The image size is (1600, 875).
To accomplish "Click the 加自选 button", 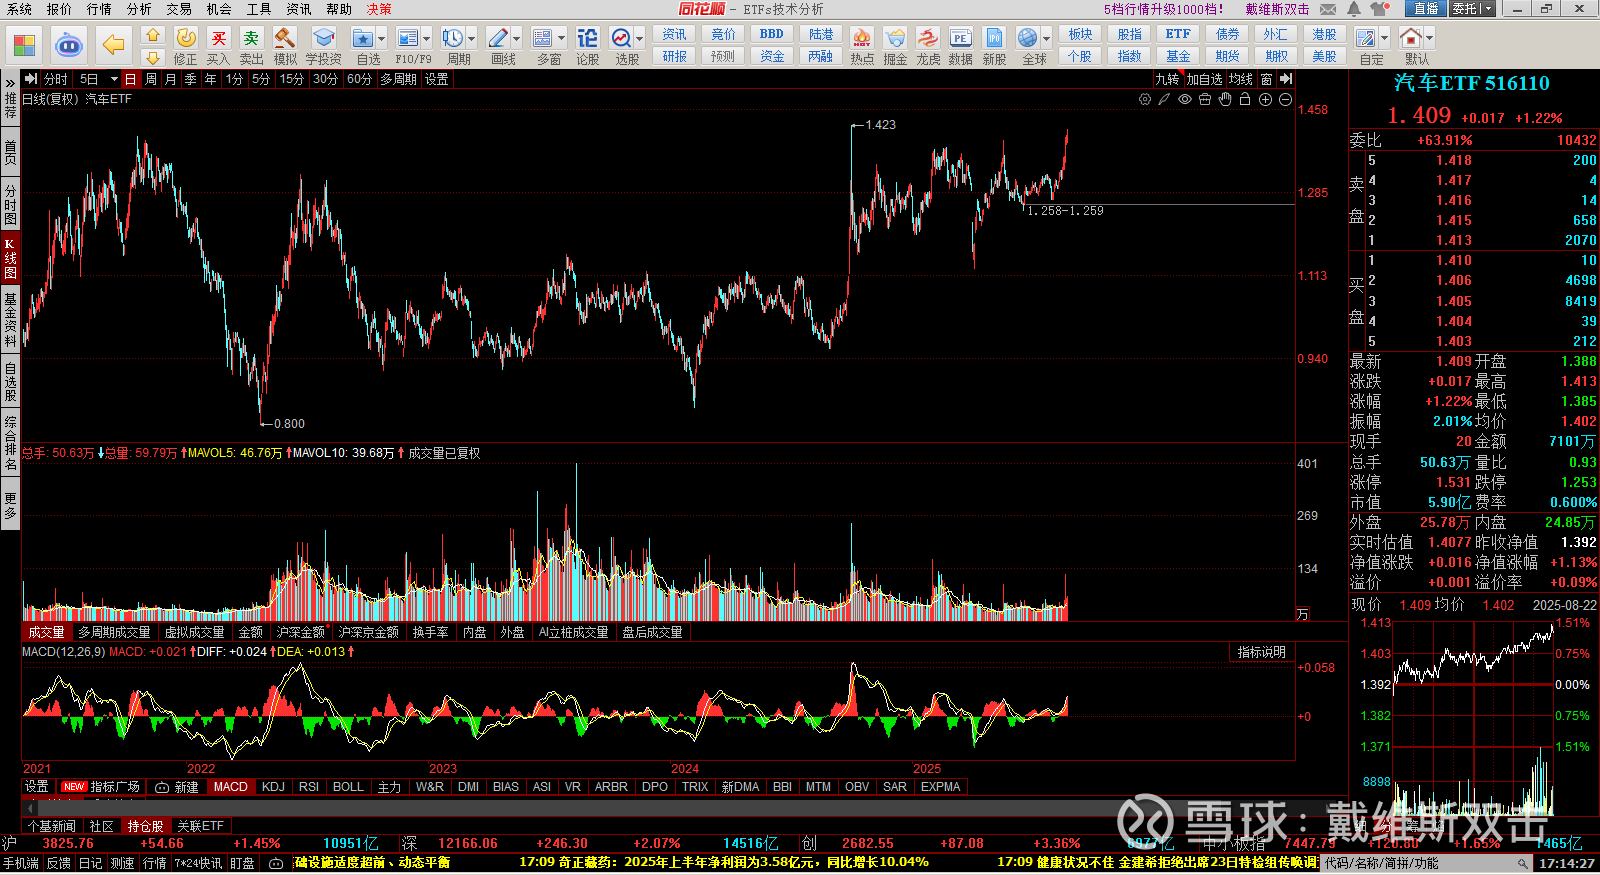I will click(1204, 79).
